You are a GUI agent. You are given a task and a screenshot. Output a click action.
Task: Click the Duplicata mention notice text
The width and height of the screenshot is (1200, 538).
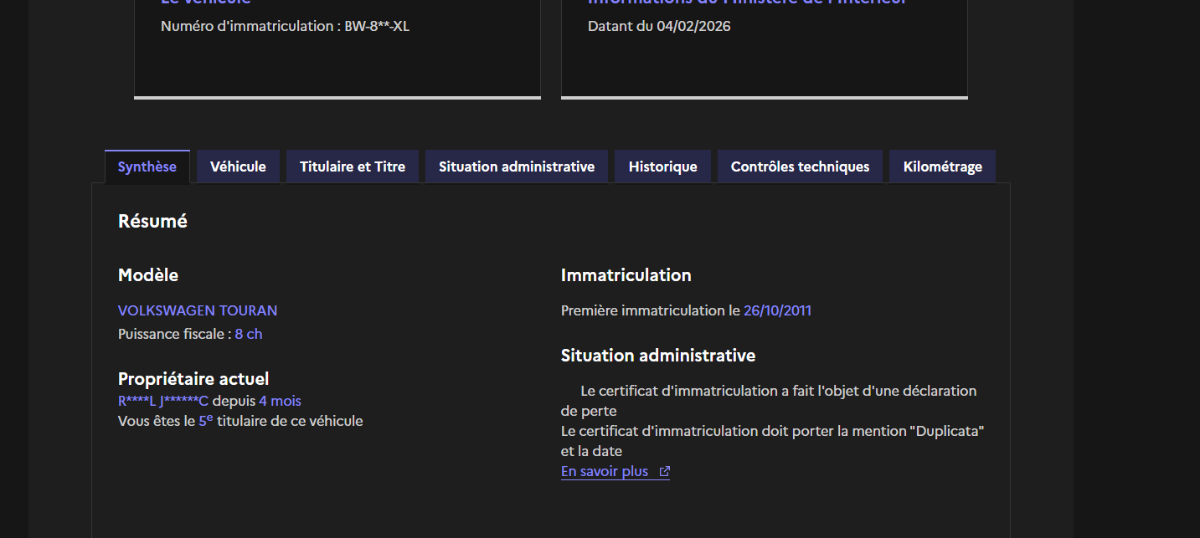(773, 441)
